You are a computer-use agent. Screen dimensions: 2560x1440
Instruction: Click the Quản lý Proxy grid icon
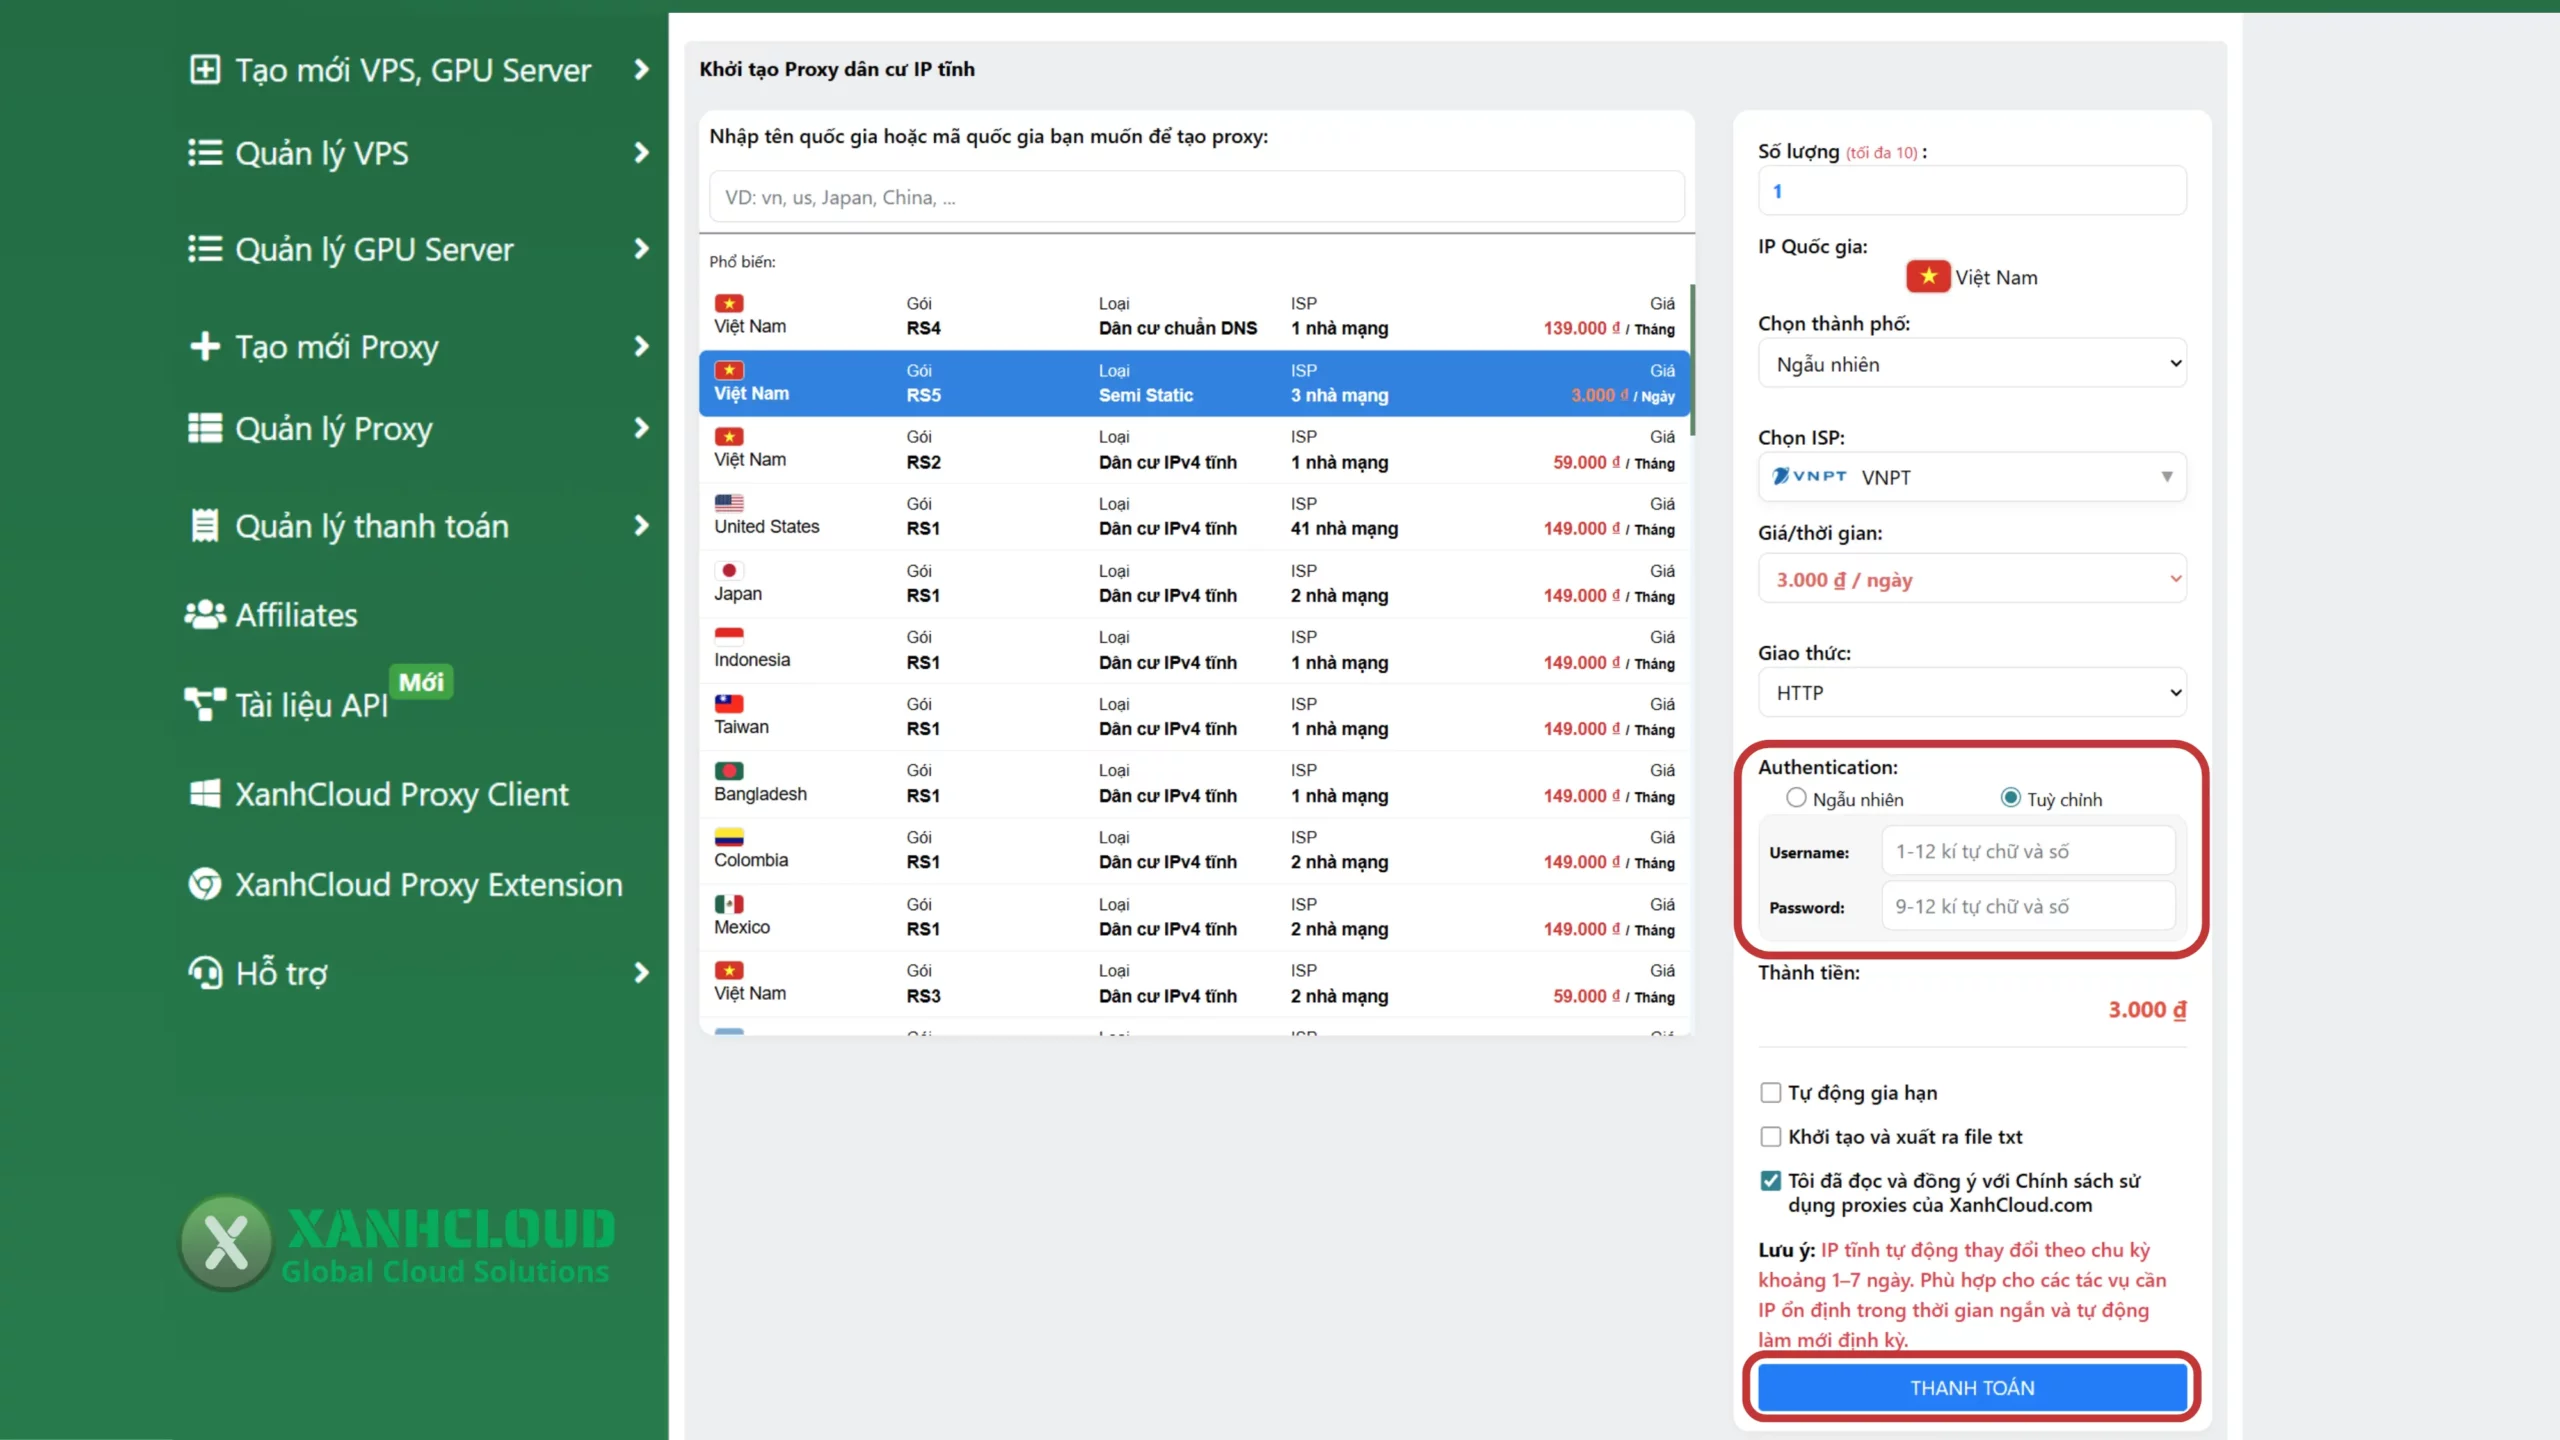[x=203, y=428]
